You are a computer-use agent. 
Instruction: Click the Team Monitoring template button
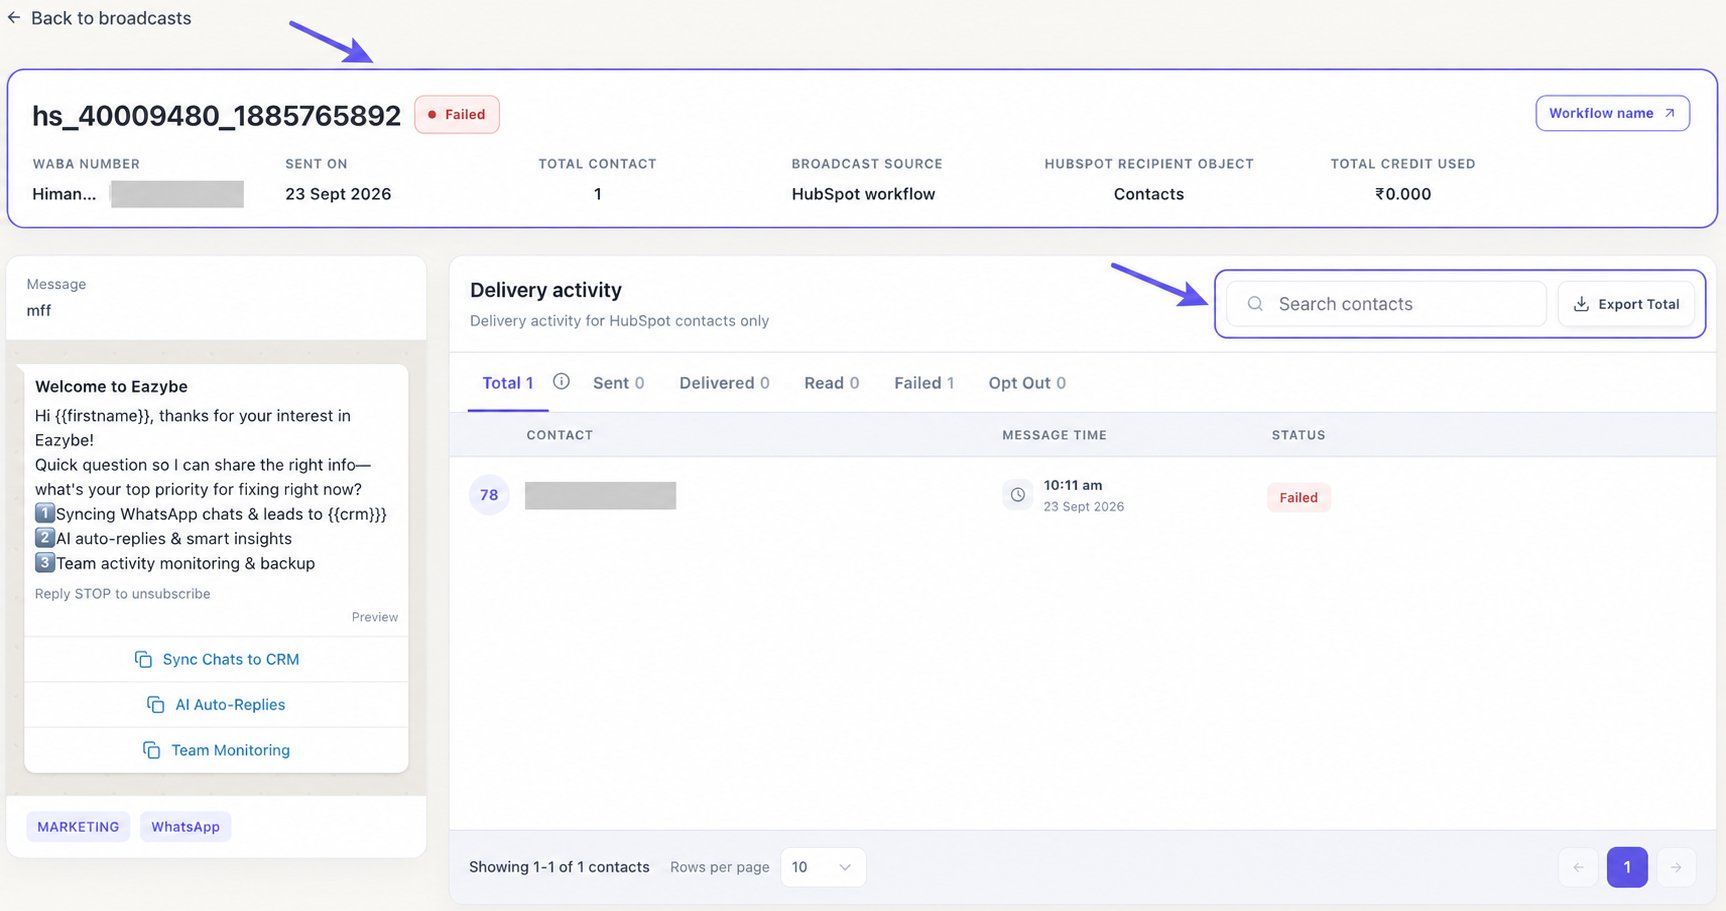216,750
